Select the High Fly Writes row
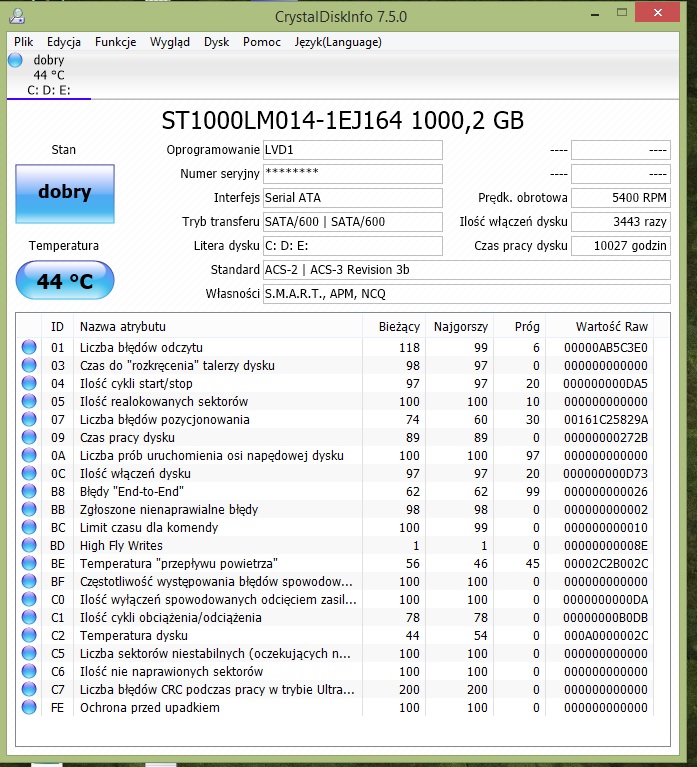 pos(337,545)
